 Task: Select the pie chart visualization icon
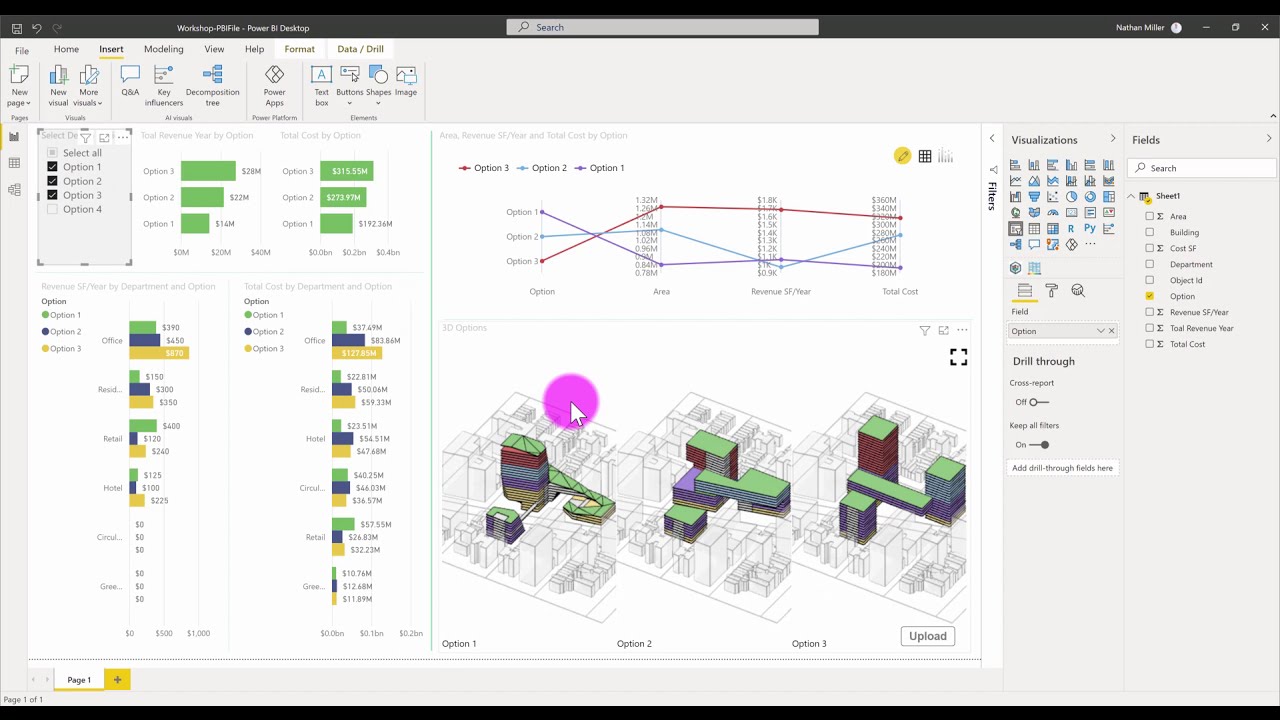(x=1071, y=196)
